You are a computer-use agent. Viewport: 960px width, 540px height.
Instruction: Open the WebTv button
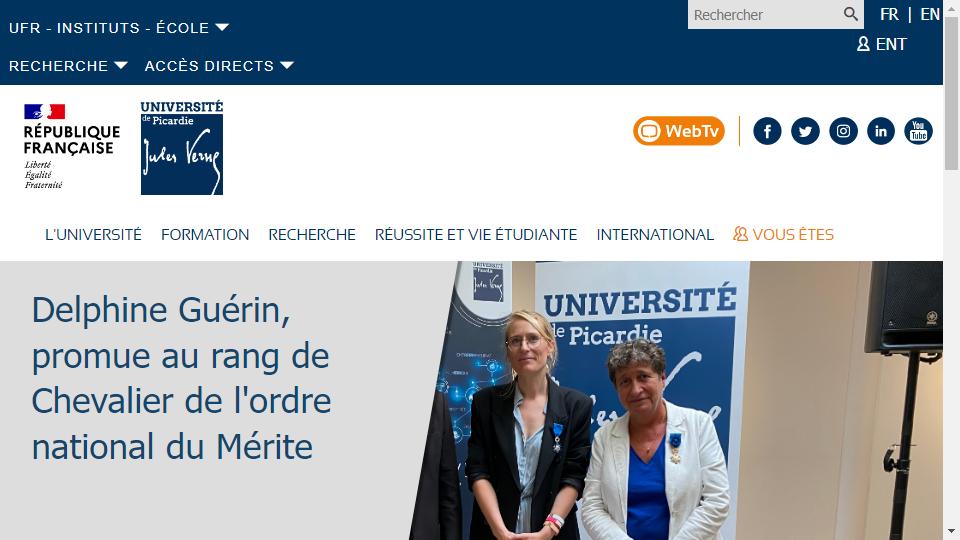pos(679,131)
